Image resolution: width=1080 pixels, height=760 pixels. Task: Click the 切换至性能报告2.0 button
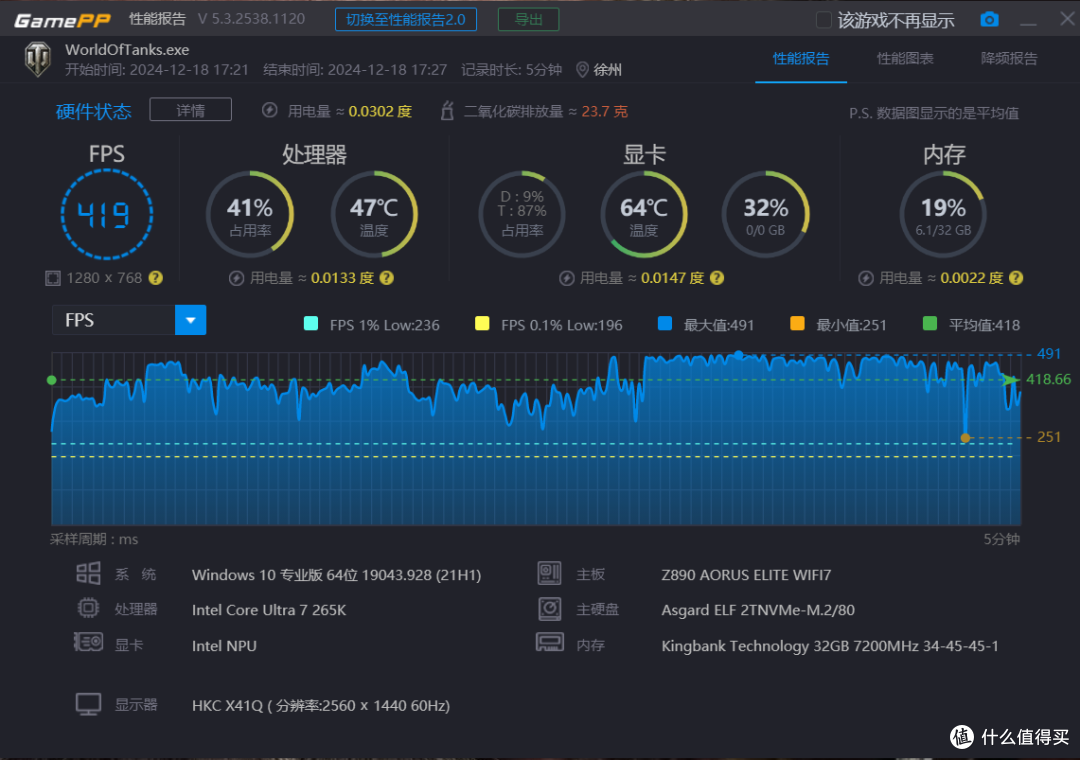pos(406,19)
